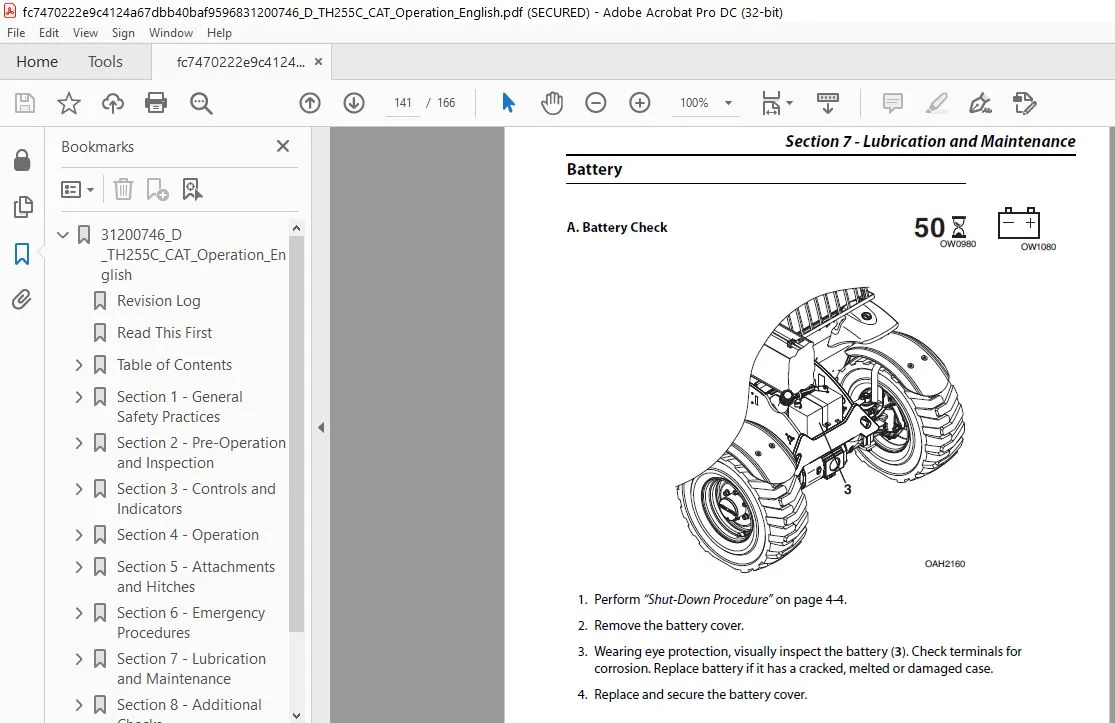1115x723 pixels.
Task: Open the Window menu
Action: click(x=171, y=33)
